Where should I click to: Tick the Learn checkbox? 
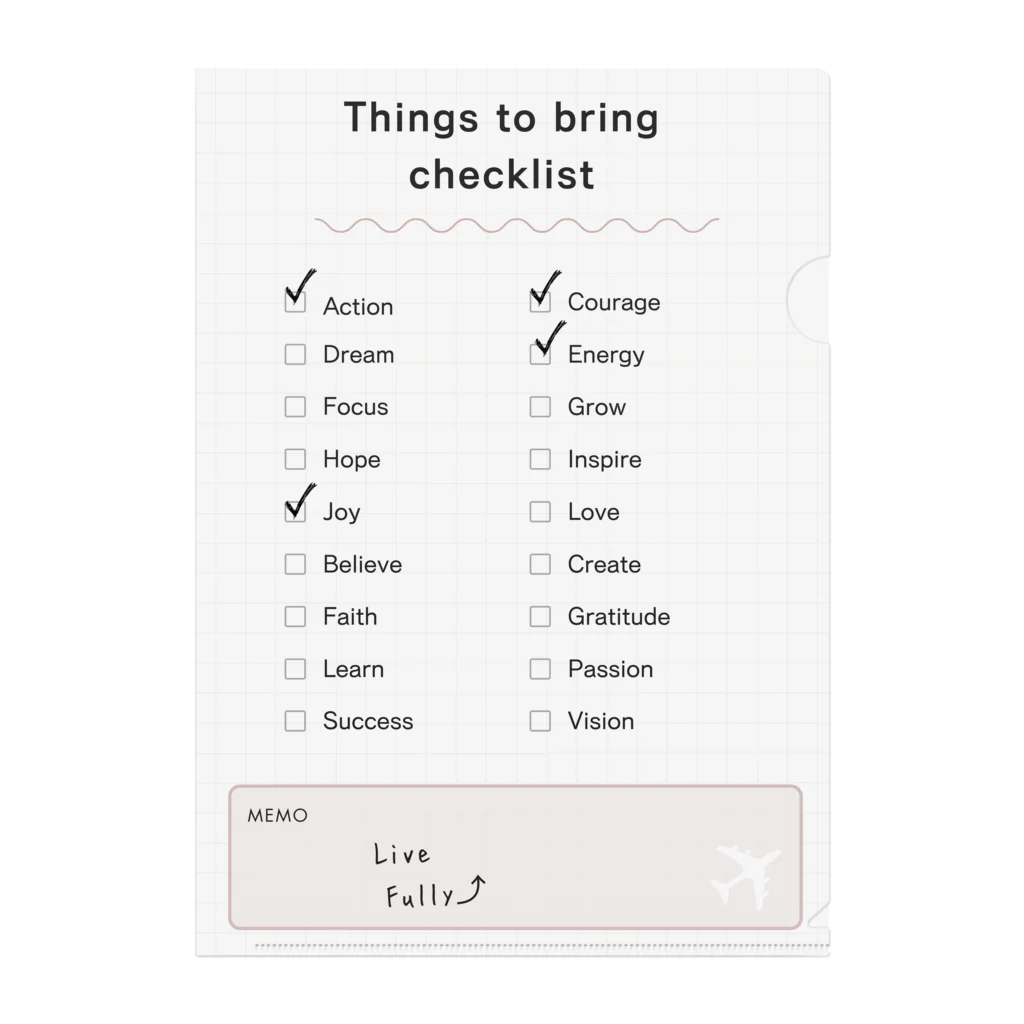tap(295, 669)
